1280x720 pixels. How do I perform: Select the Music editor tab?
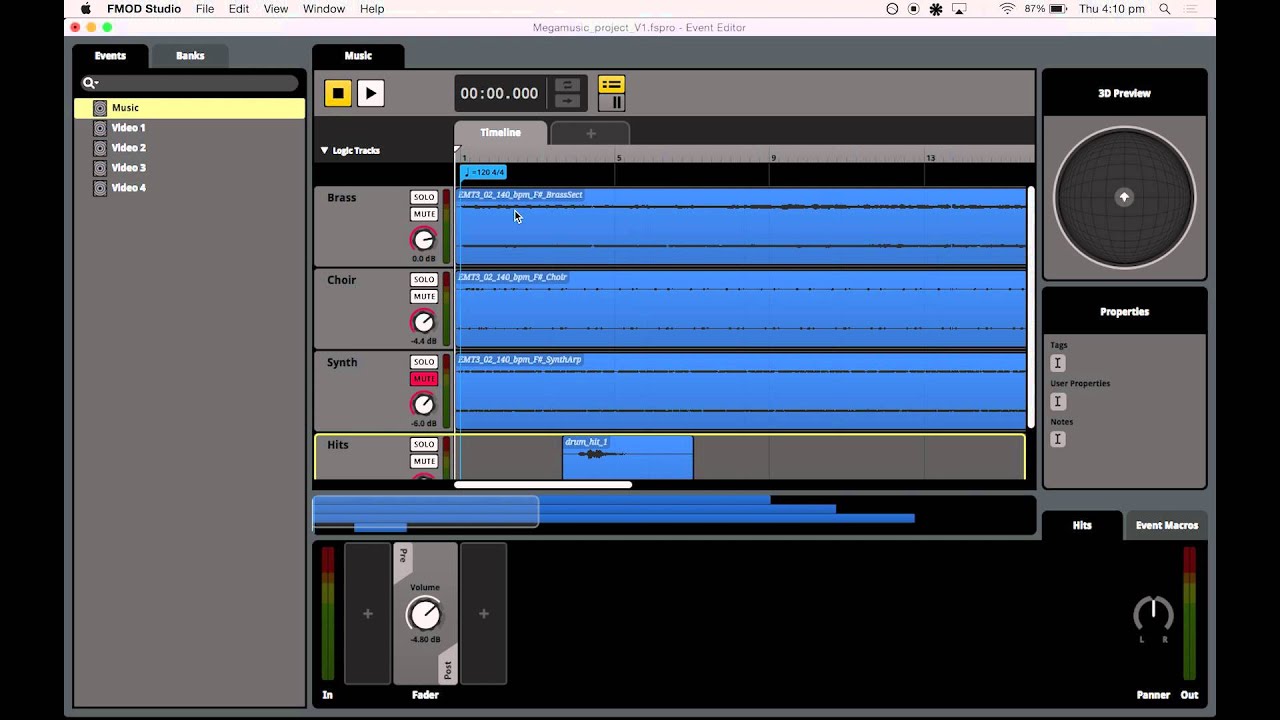point(358,56)
